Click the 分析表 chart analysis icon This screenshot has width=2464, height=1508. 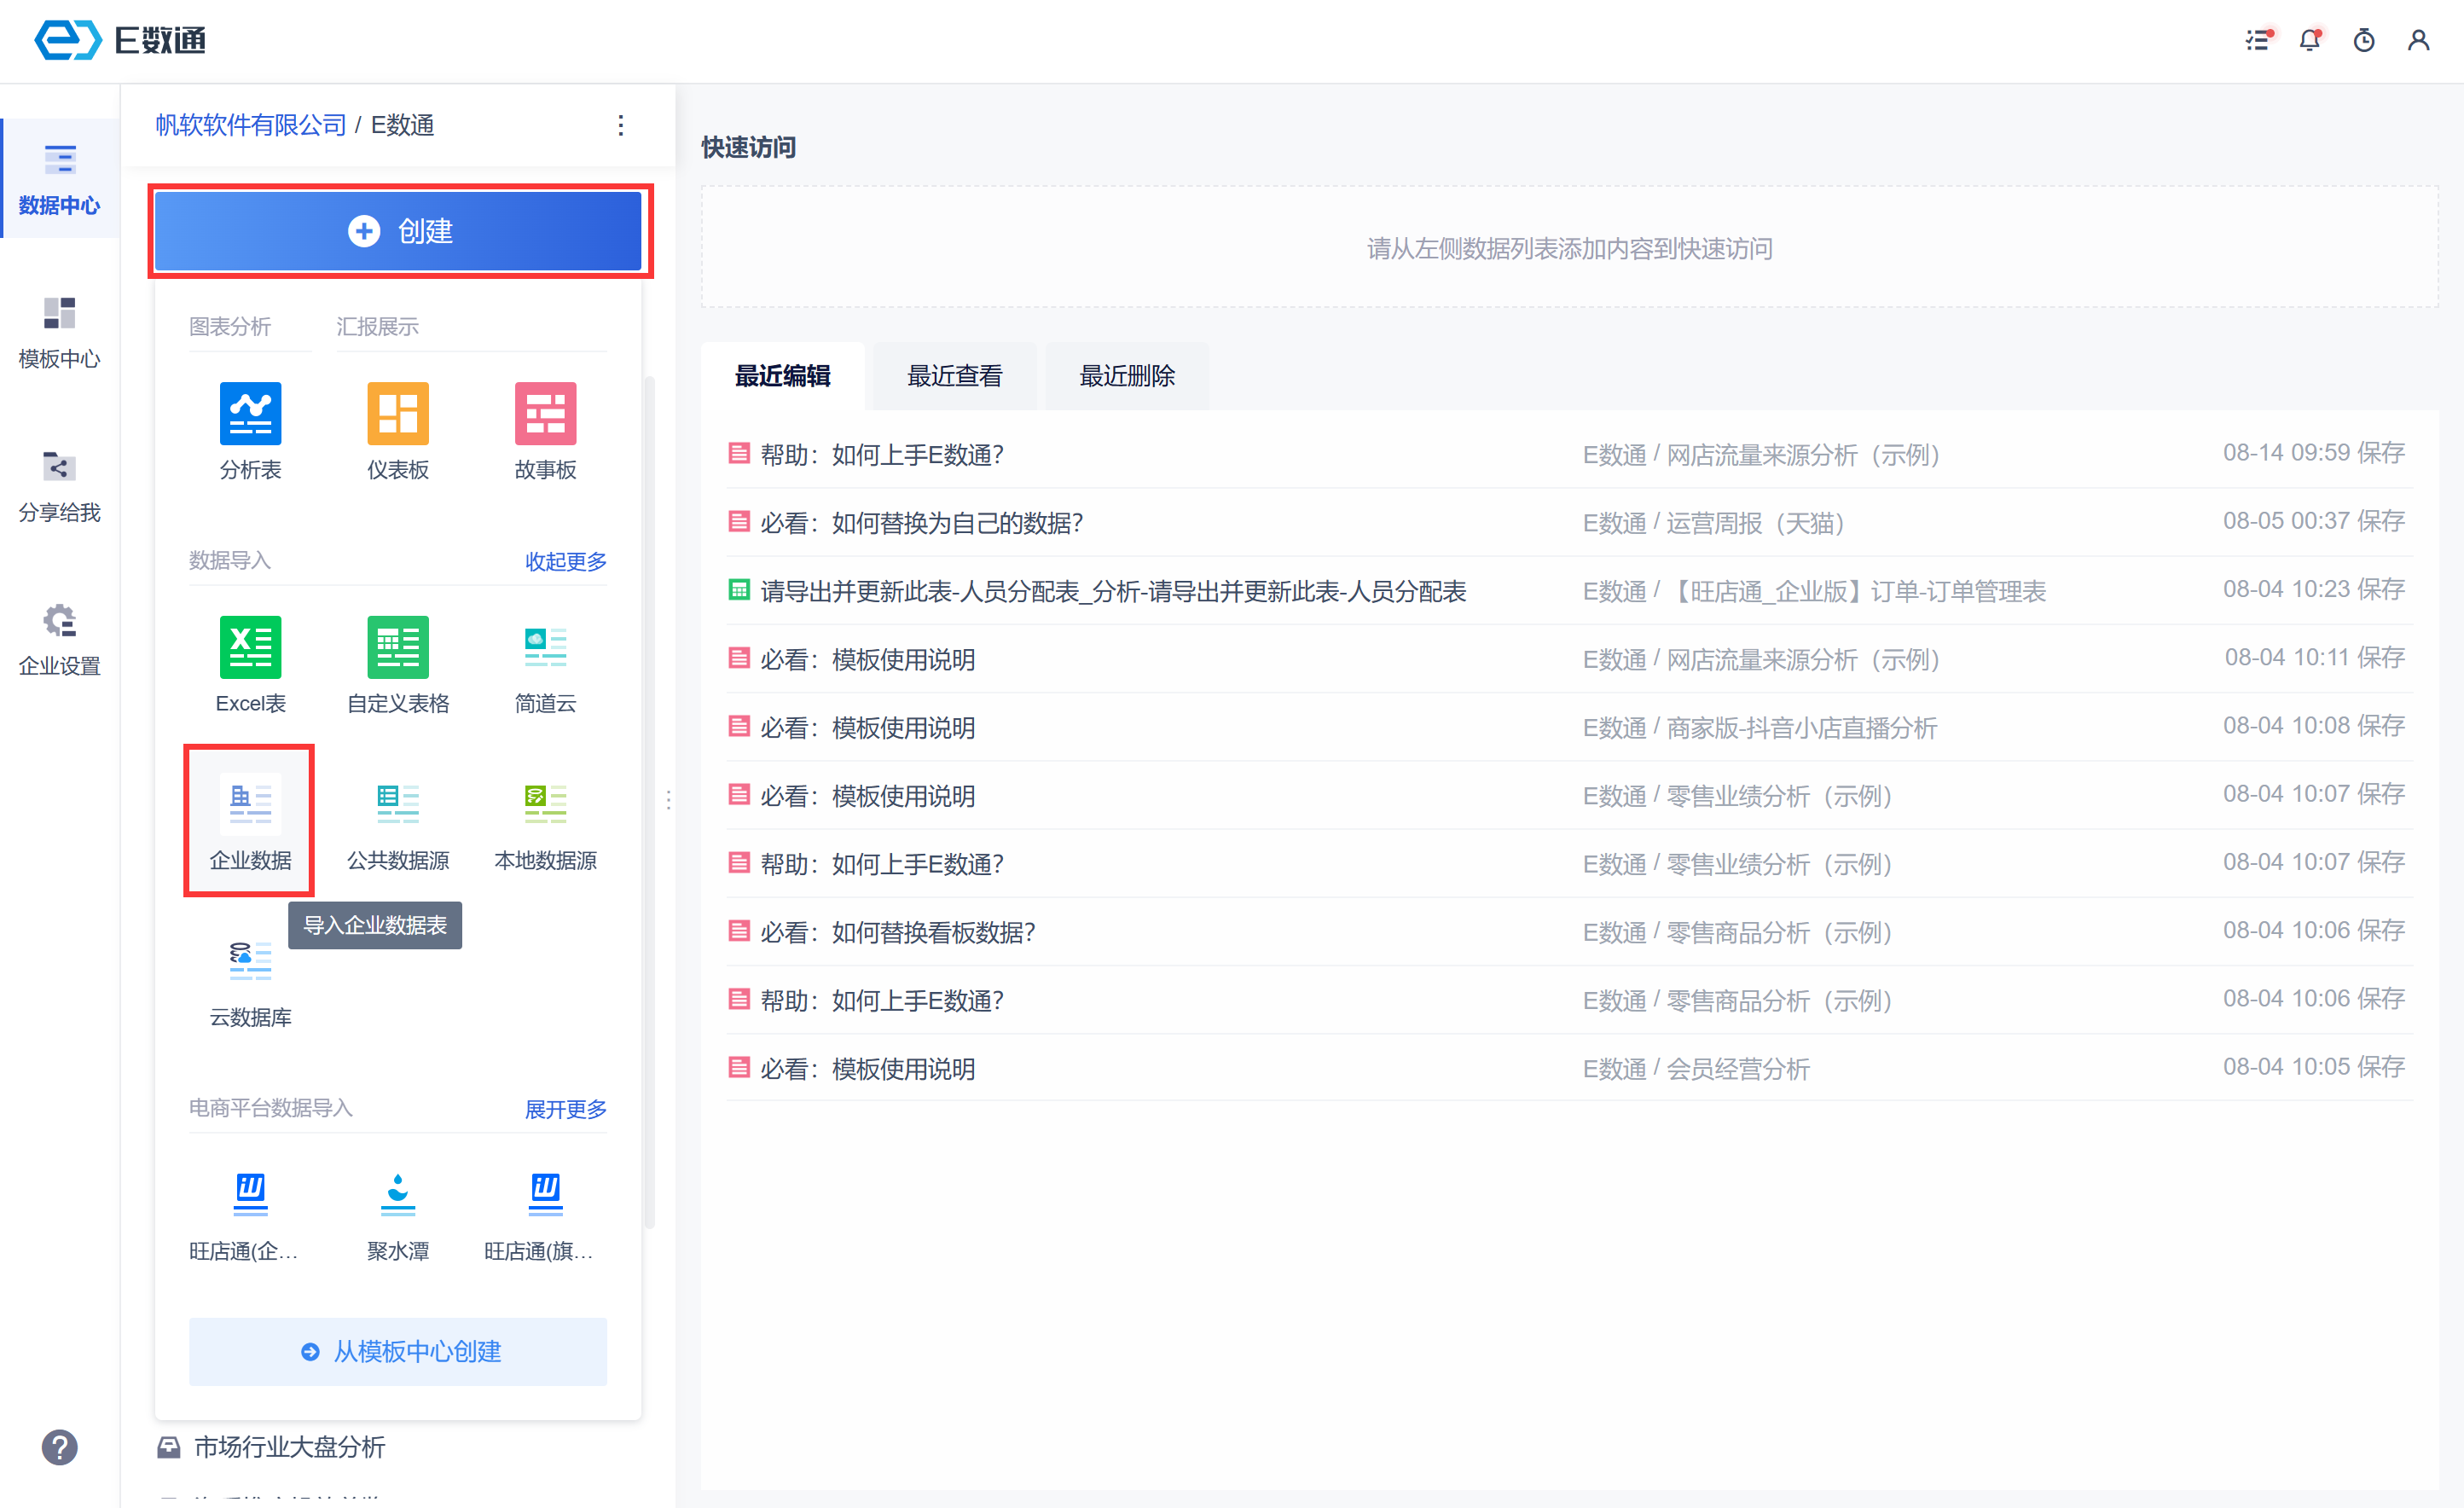pyautogui.click(x=250, y=414)
